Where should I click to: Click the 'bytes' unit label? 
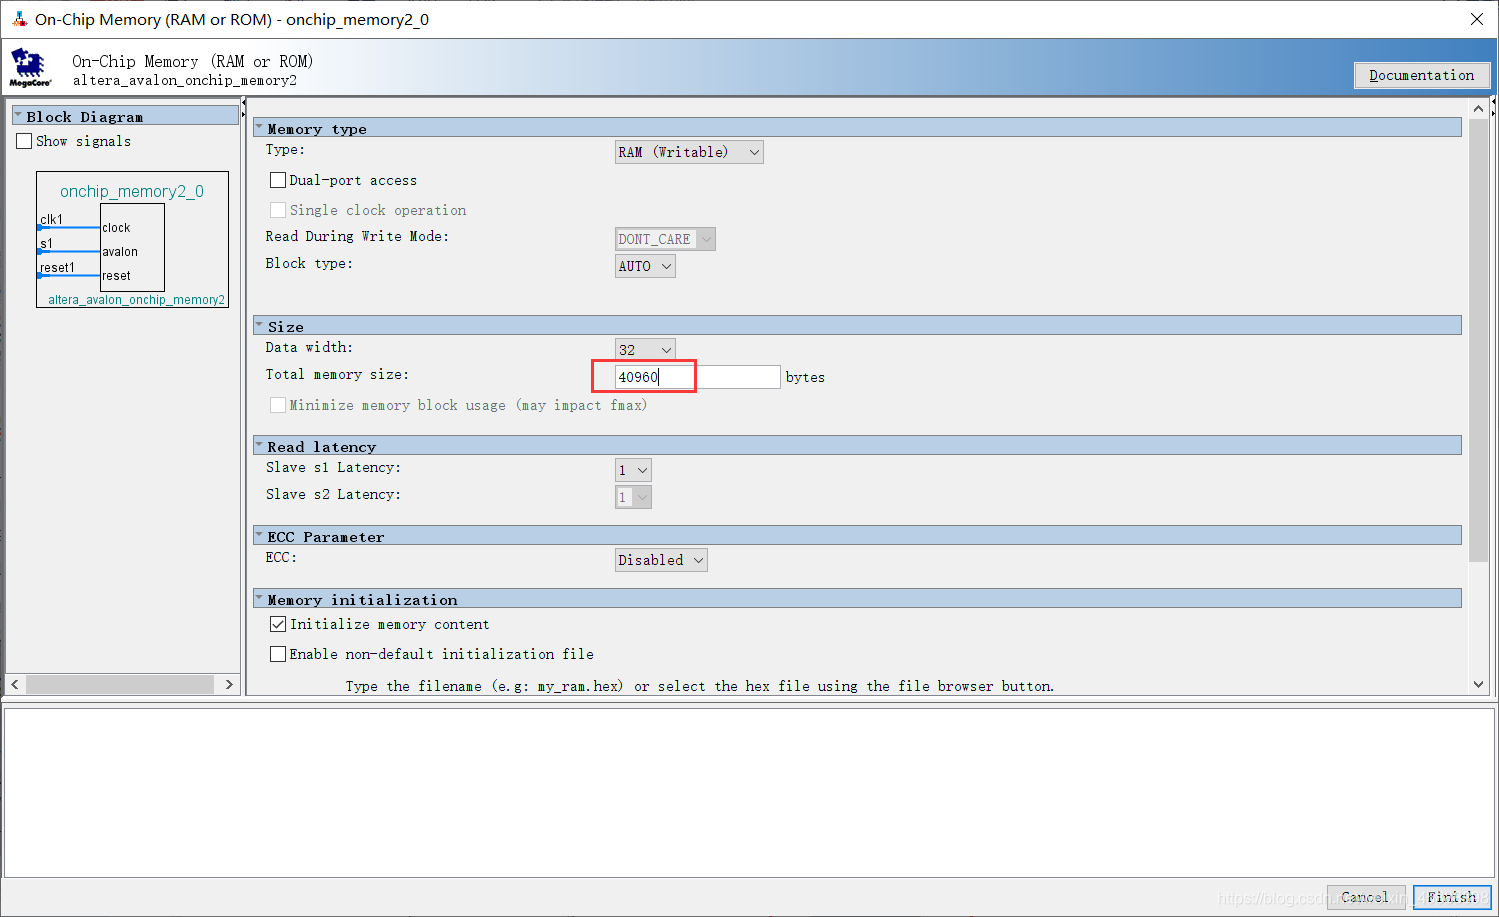pyautogui.click(x=805, y=377)
